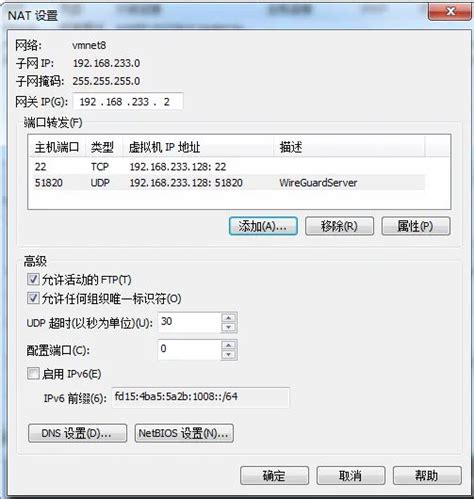Open 属性(P) for the selected rule
474x499 pixels.
(x=416, y=226)
